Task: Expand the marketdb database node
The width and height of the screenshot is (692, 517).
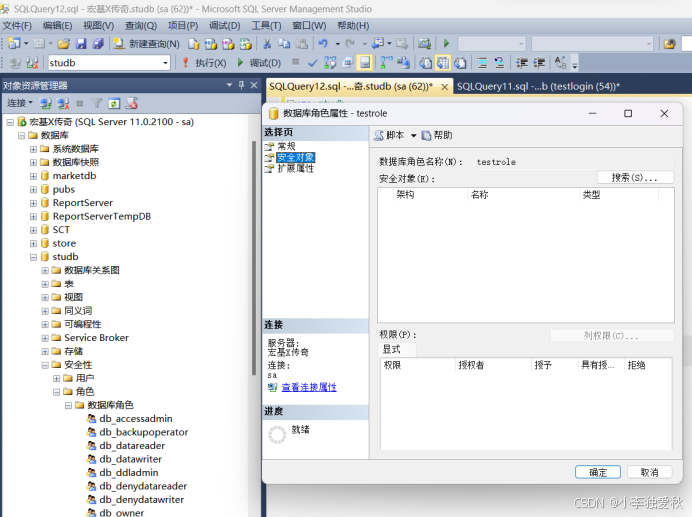Action: (x=34, y=176)
